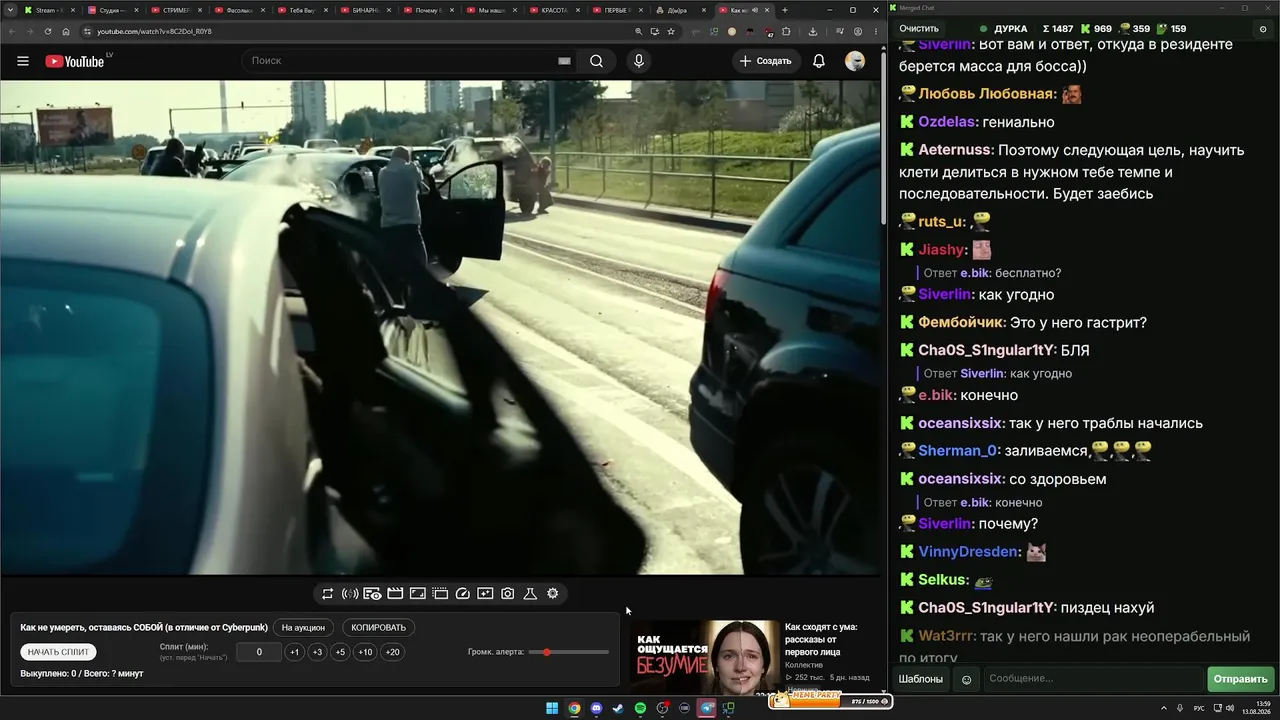Open the YouTube account avatar menu
The height and width of the screenshot is (720, 1280).
pos(855,61)
